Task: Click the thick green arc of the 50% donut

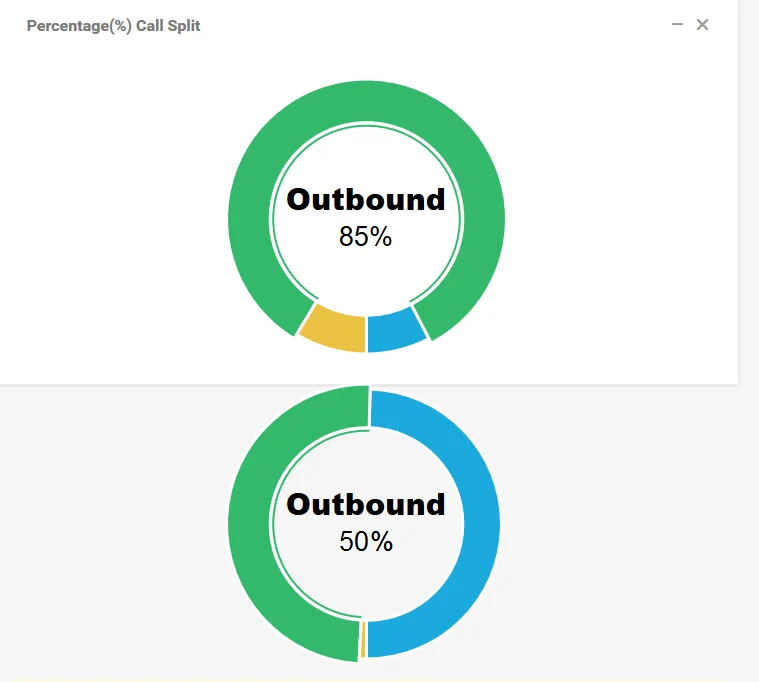Action: click(249, 524)
